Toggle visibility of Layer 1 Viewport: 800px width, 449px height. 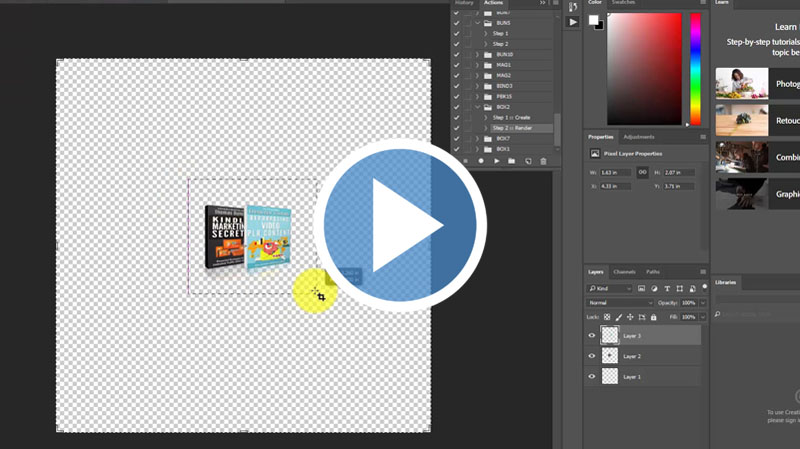click(x=592, y=377)
